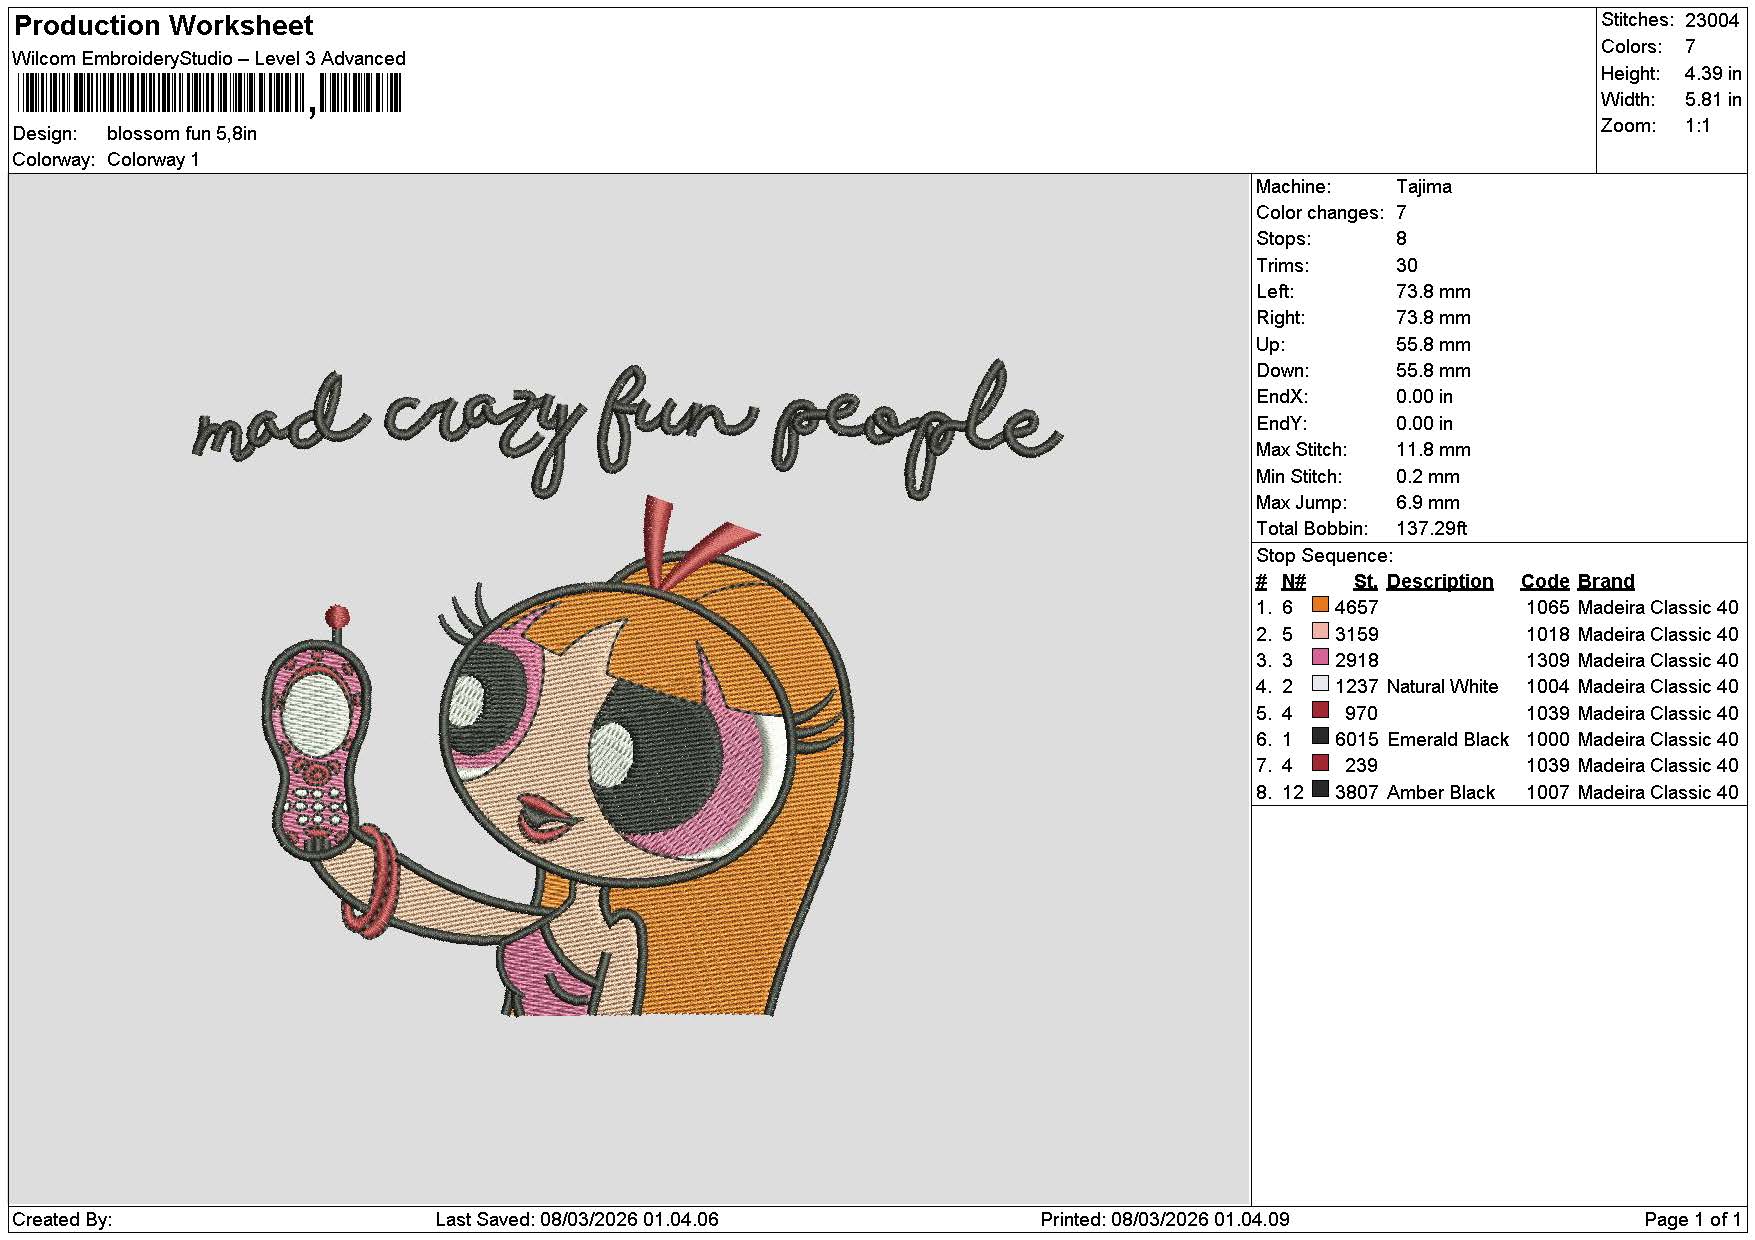Viewport: 1755px width, 1240px height.
Task: Select the Max Stitch value "11.8 mm"
Action: 1433,450
